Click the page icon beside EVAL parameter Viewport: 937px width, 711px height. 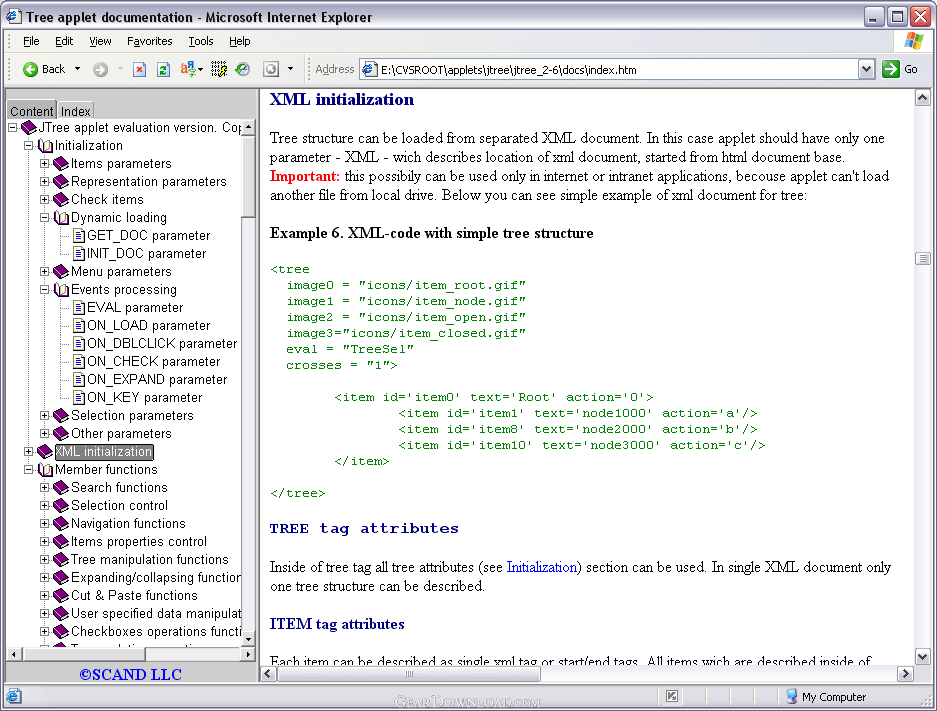(79, 308)
